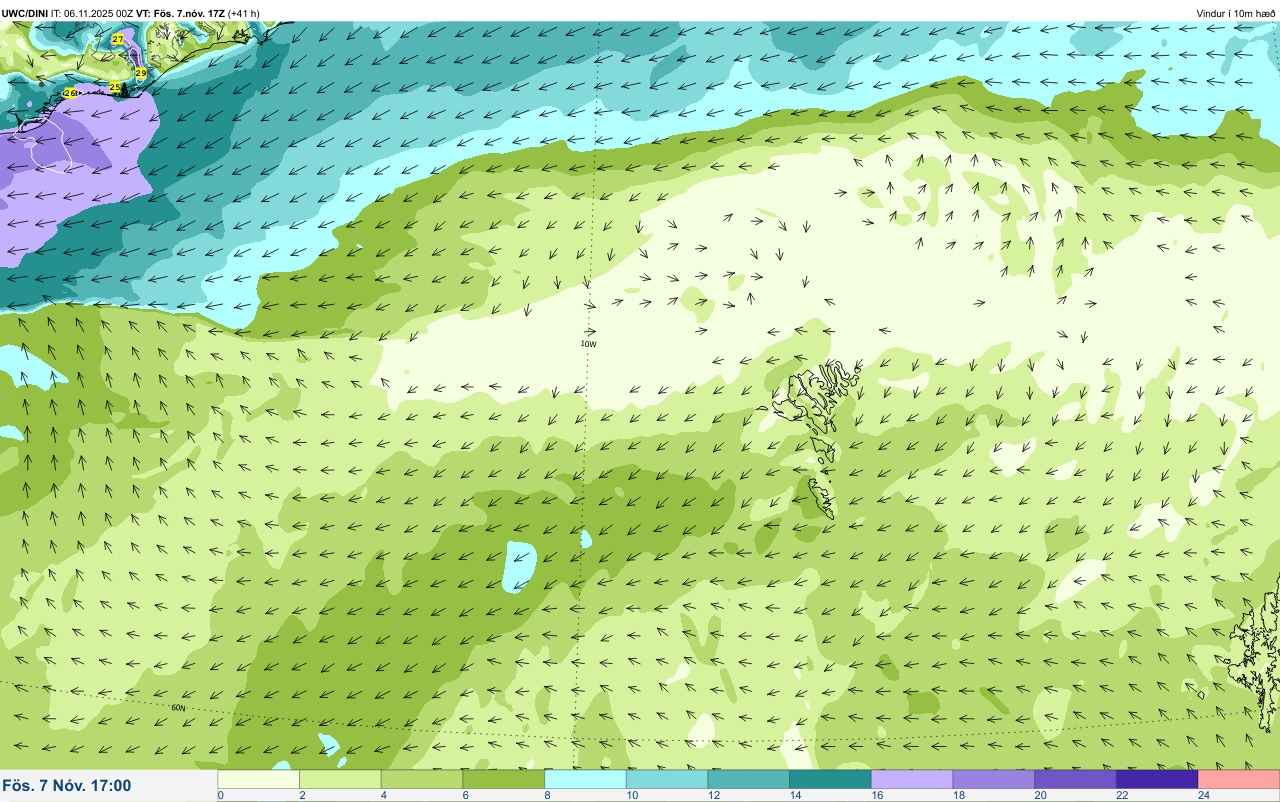Select the 14–16 m/s legend color
Viewport: 1280px width, 802px height.
pos(831,779)
